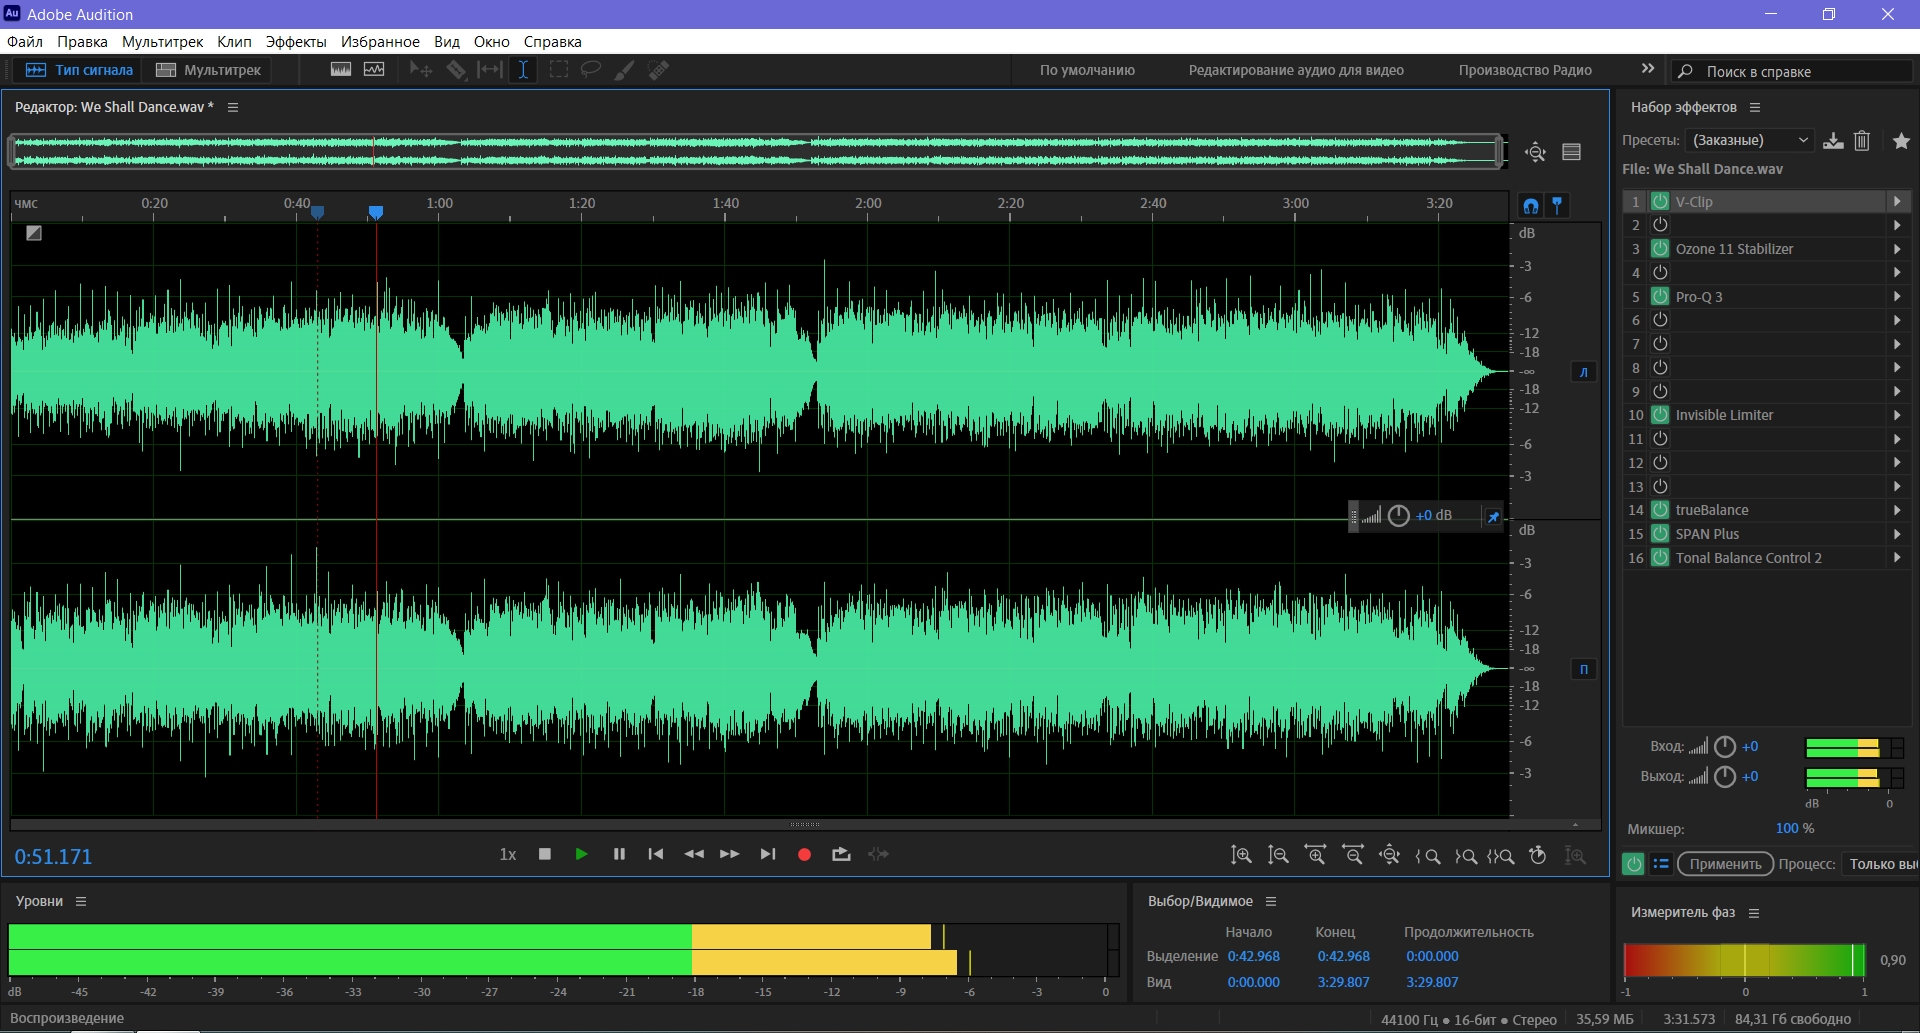
Task: Open arrow menu for Ozone 11 Stabilizer slot
Action: click(x=1897, y=249)
